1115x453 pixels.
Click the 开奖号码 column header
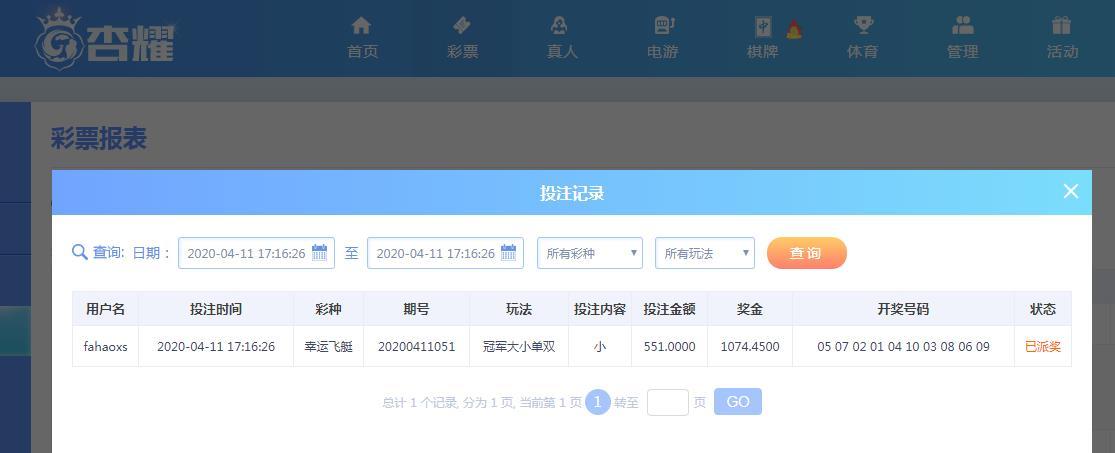[903, 309]
